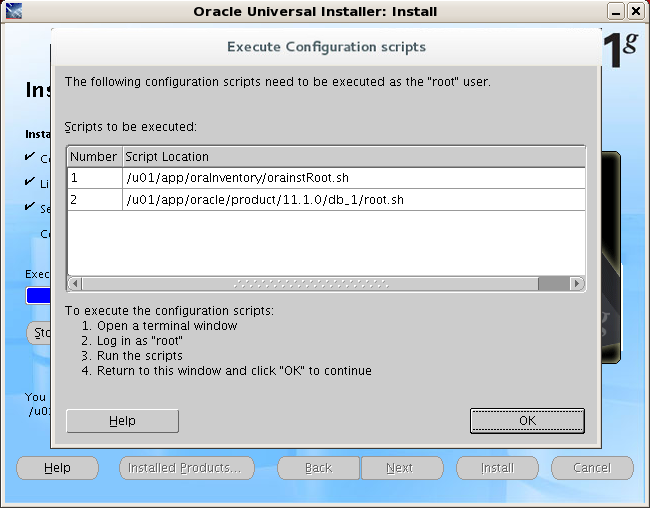
Task: Minimize the Oracle Universal Installer window
Action: (x=616, y=11)
